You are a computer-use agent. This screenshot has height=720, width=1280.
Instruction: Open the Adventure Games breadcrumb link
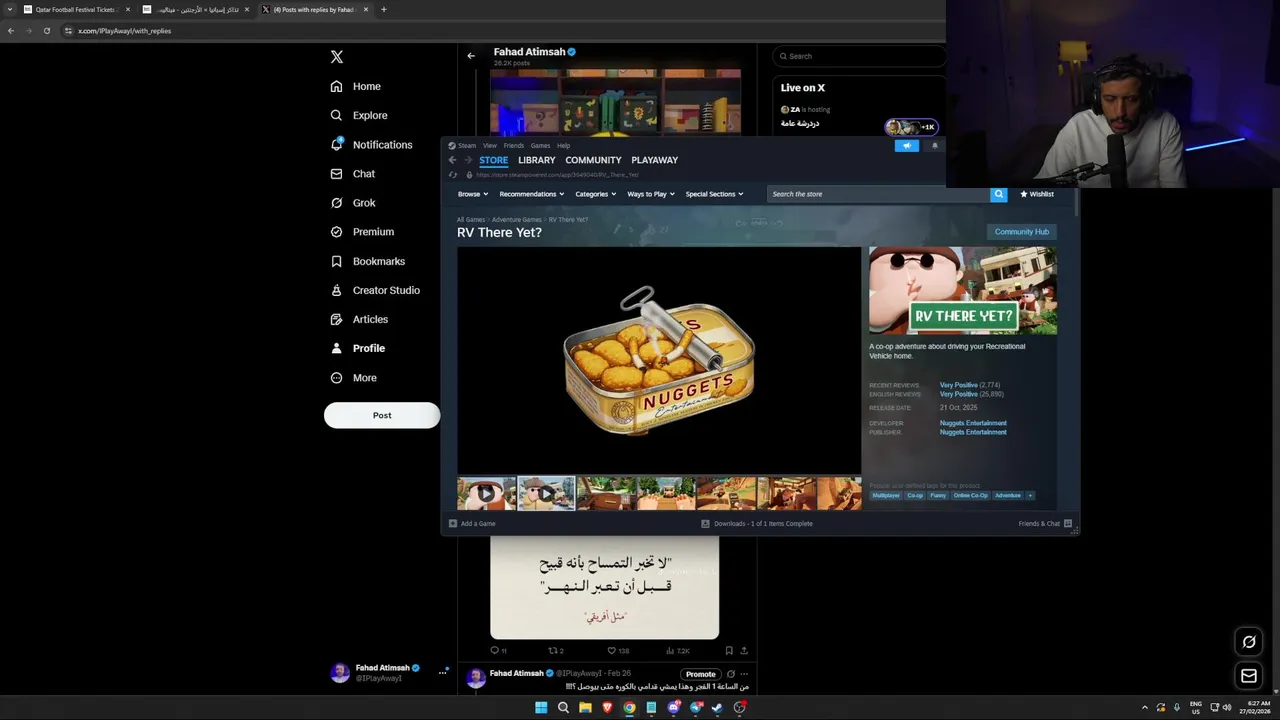click(517, 220)
